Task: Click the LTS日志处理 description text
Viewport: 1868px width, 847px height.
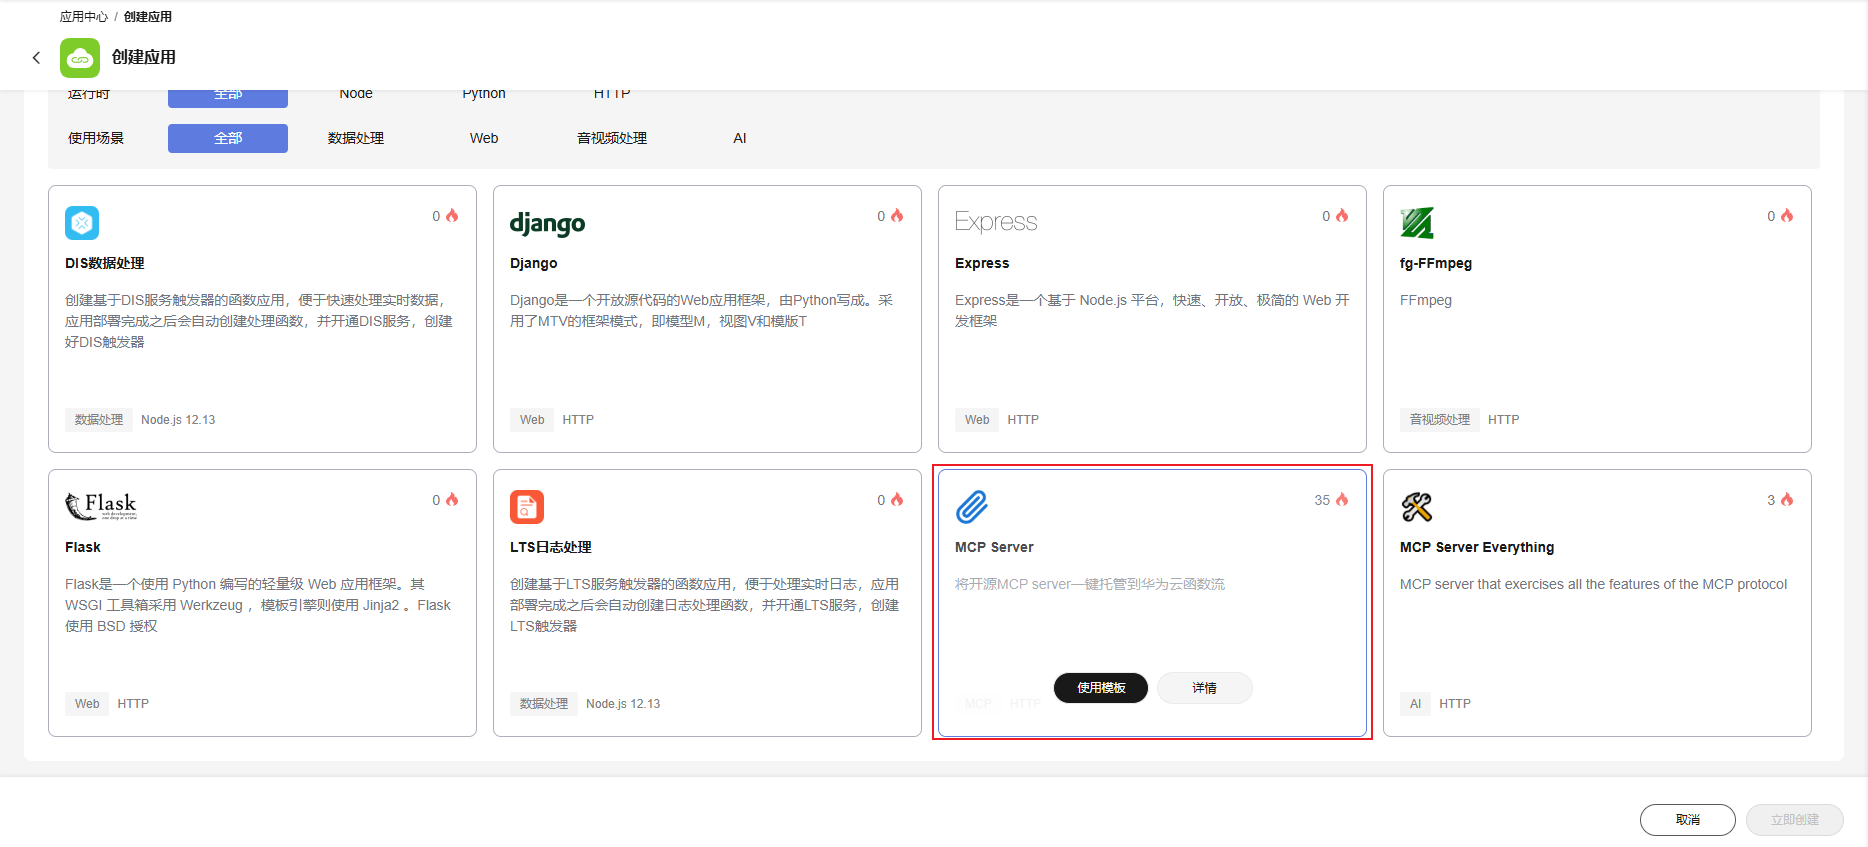Action: pyautogui.click(x=705, y=605)
